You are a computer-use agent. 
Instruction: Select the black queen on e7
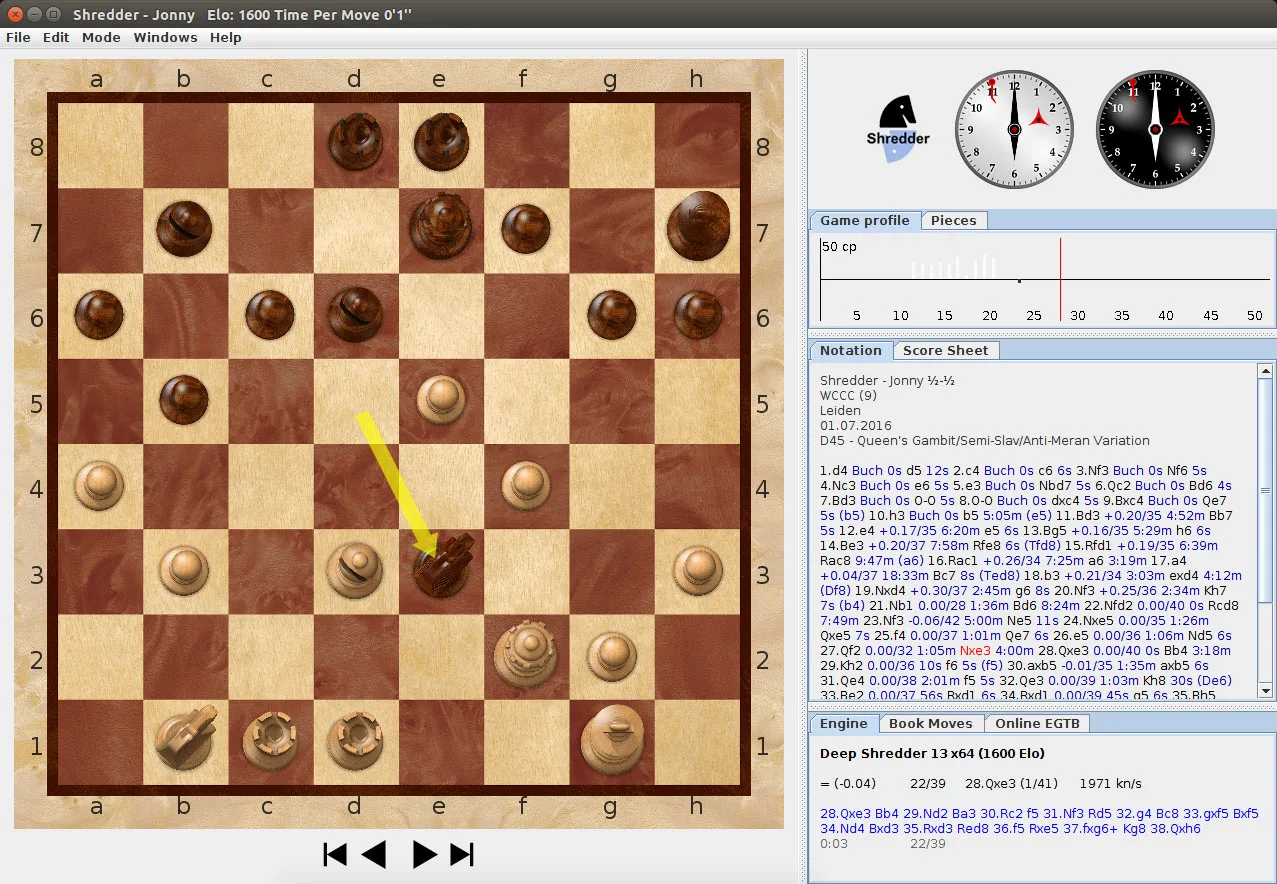(441, 226)
